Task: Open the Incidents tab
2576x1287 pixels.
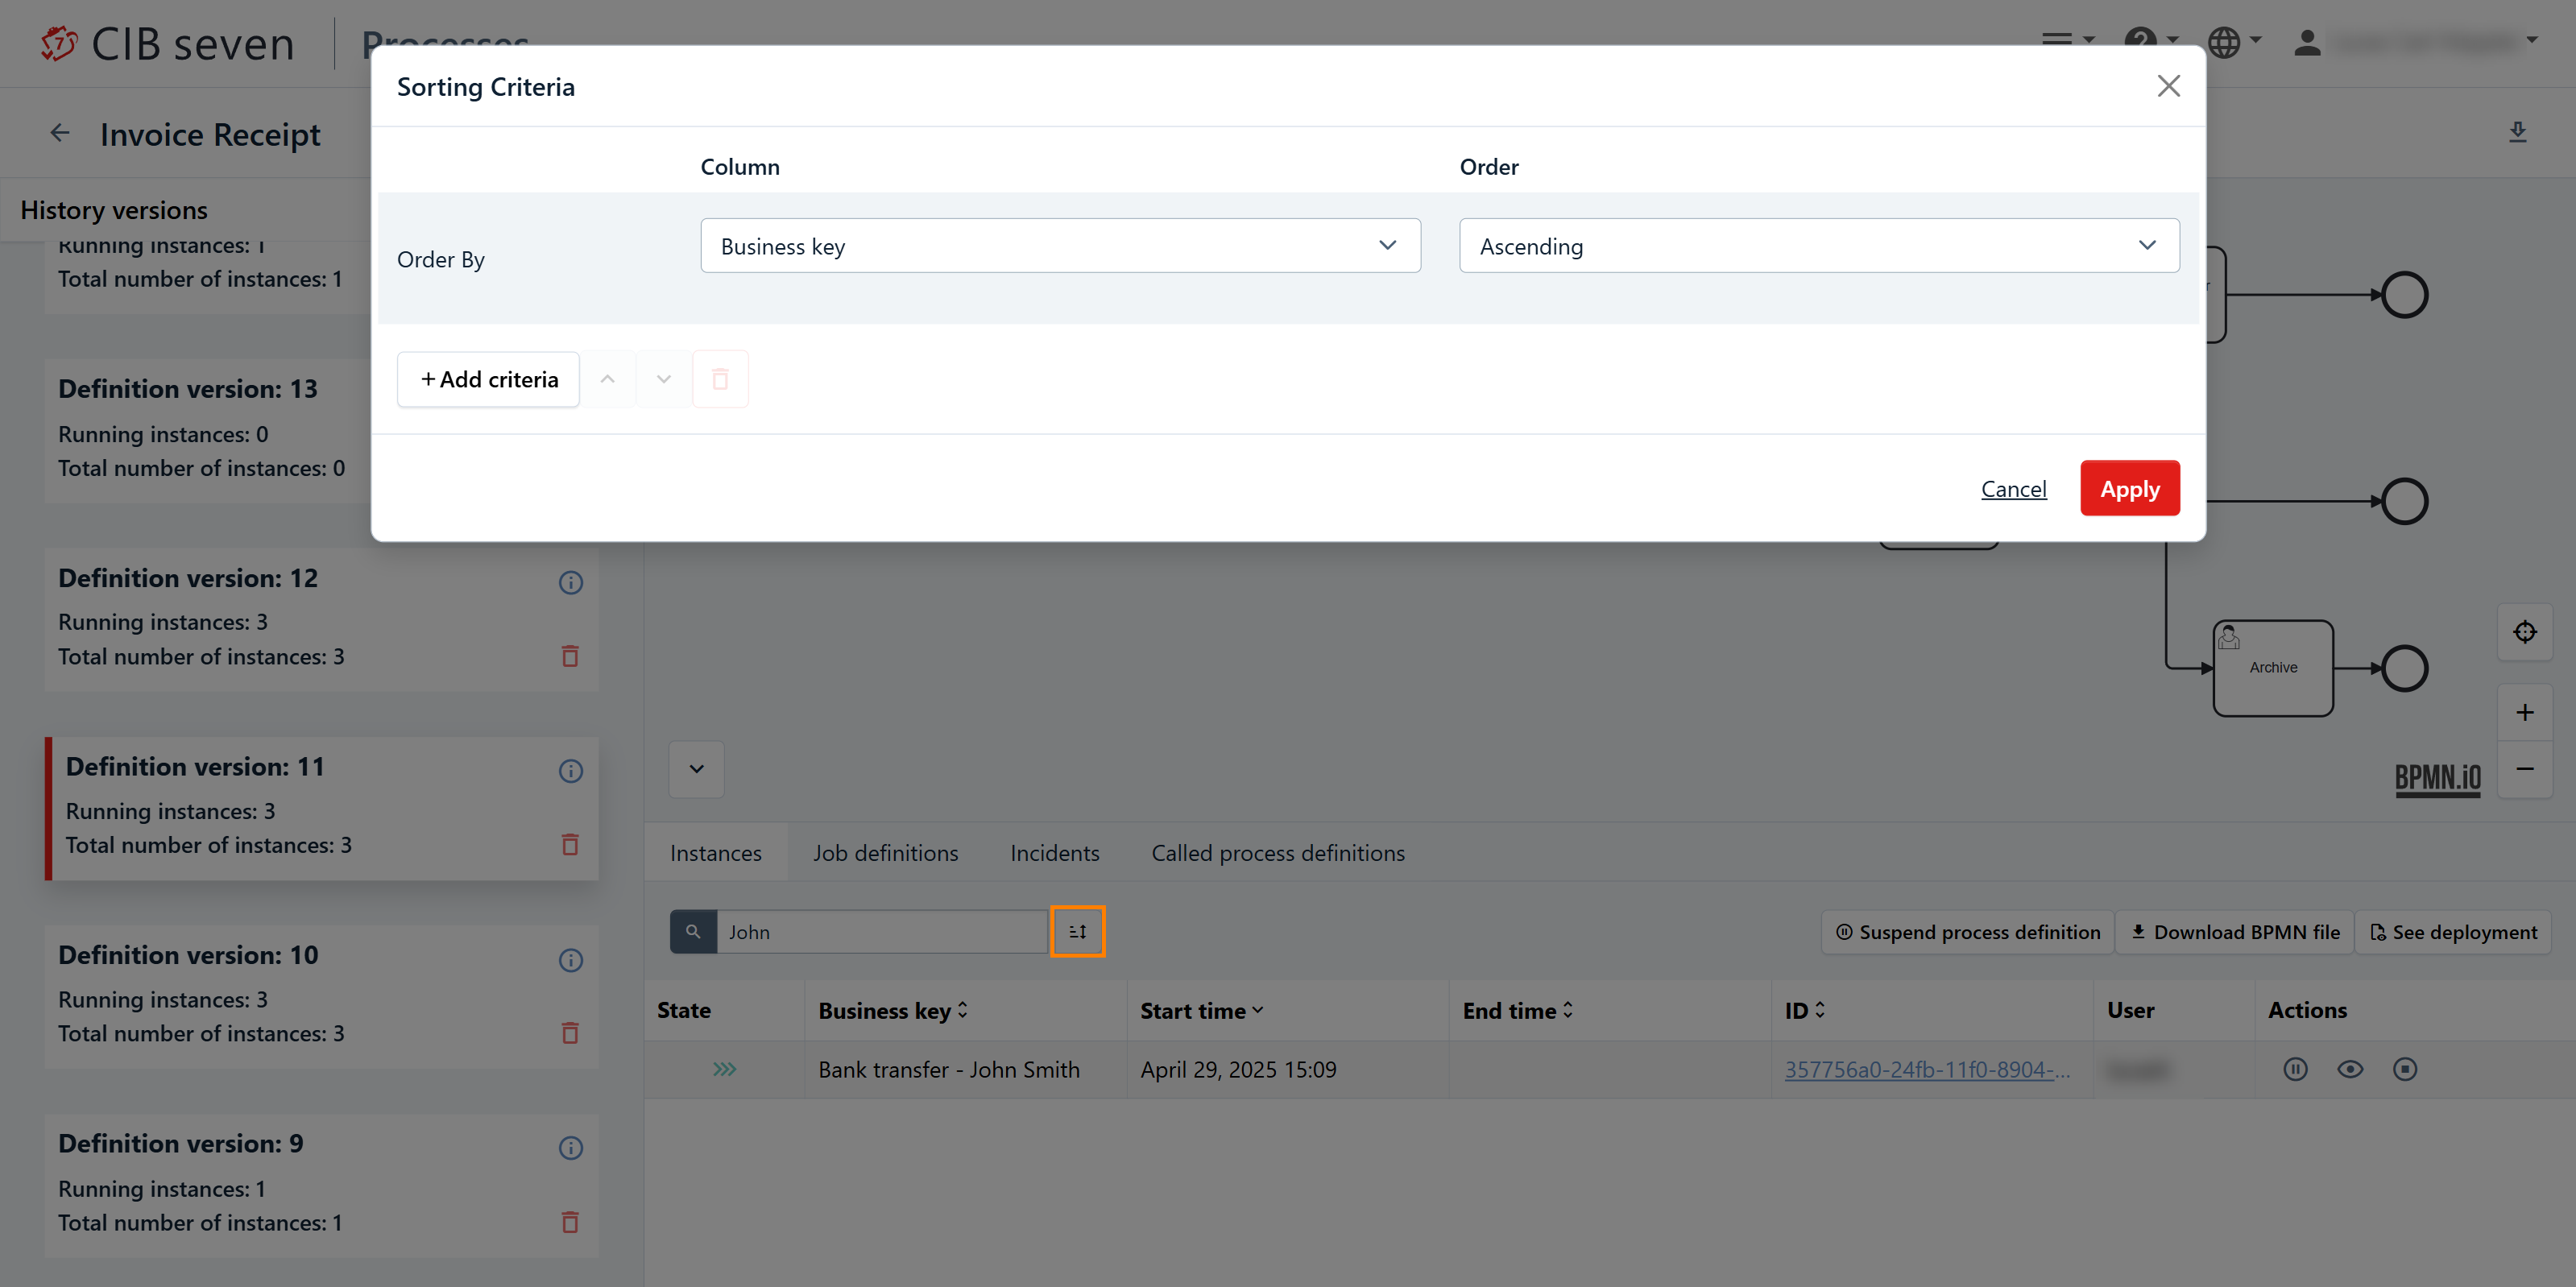Action: click(1054, 853)
